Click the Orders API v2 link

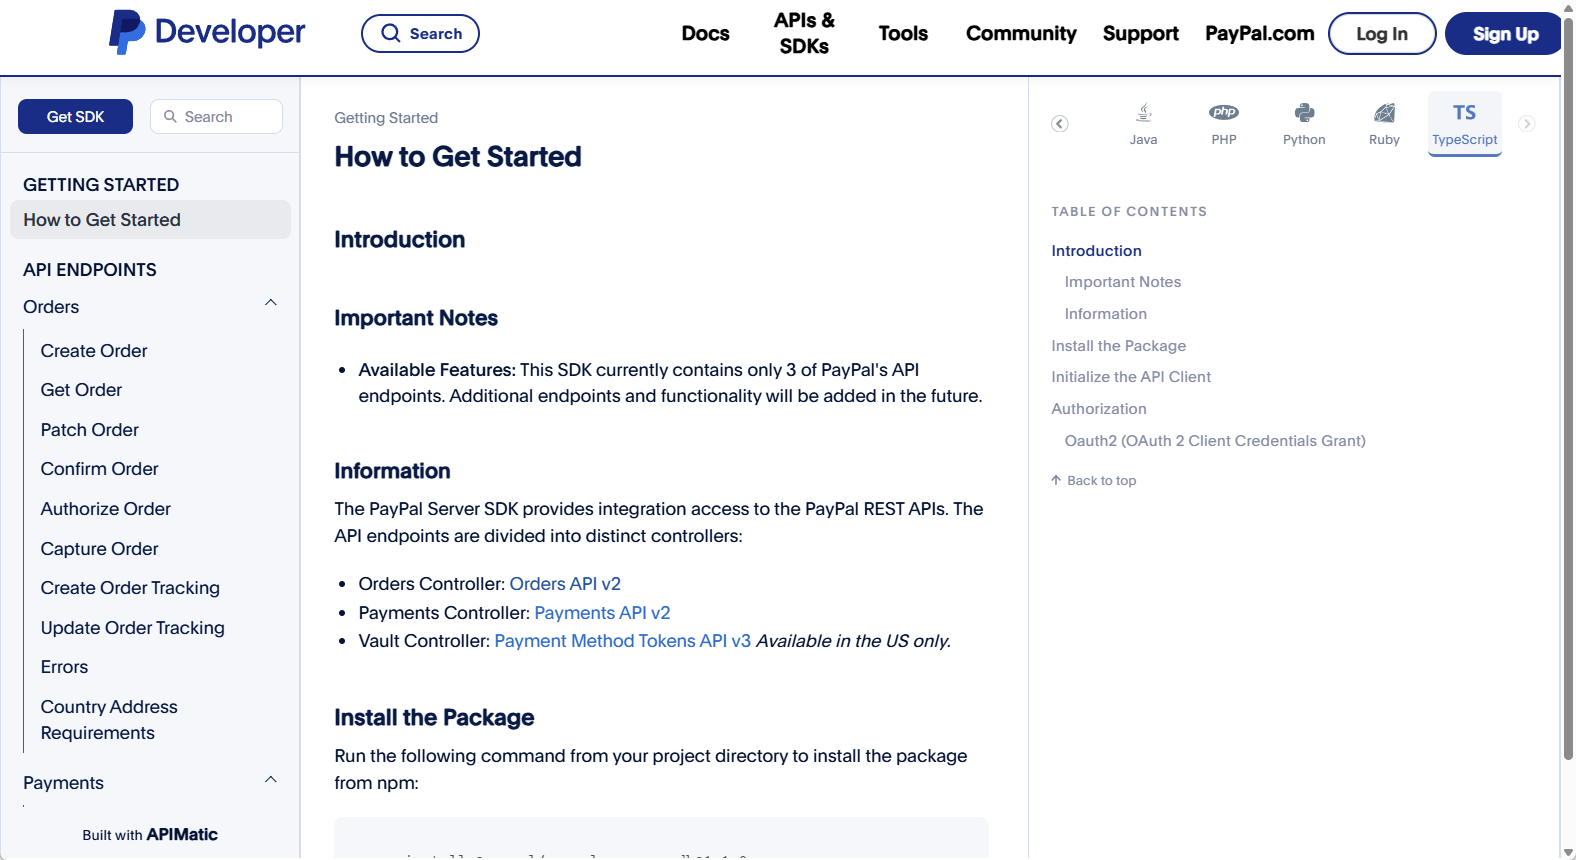point(565,584)
